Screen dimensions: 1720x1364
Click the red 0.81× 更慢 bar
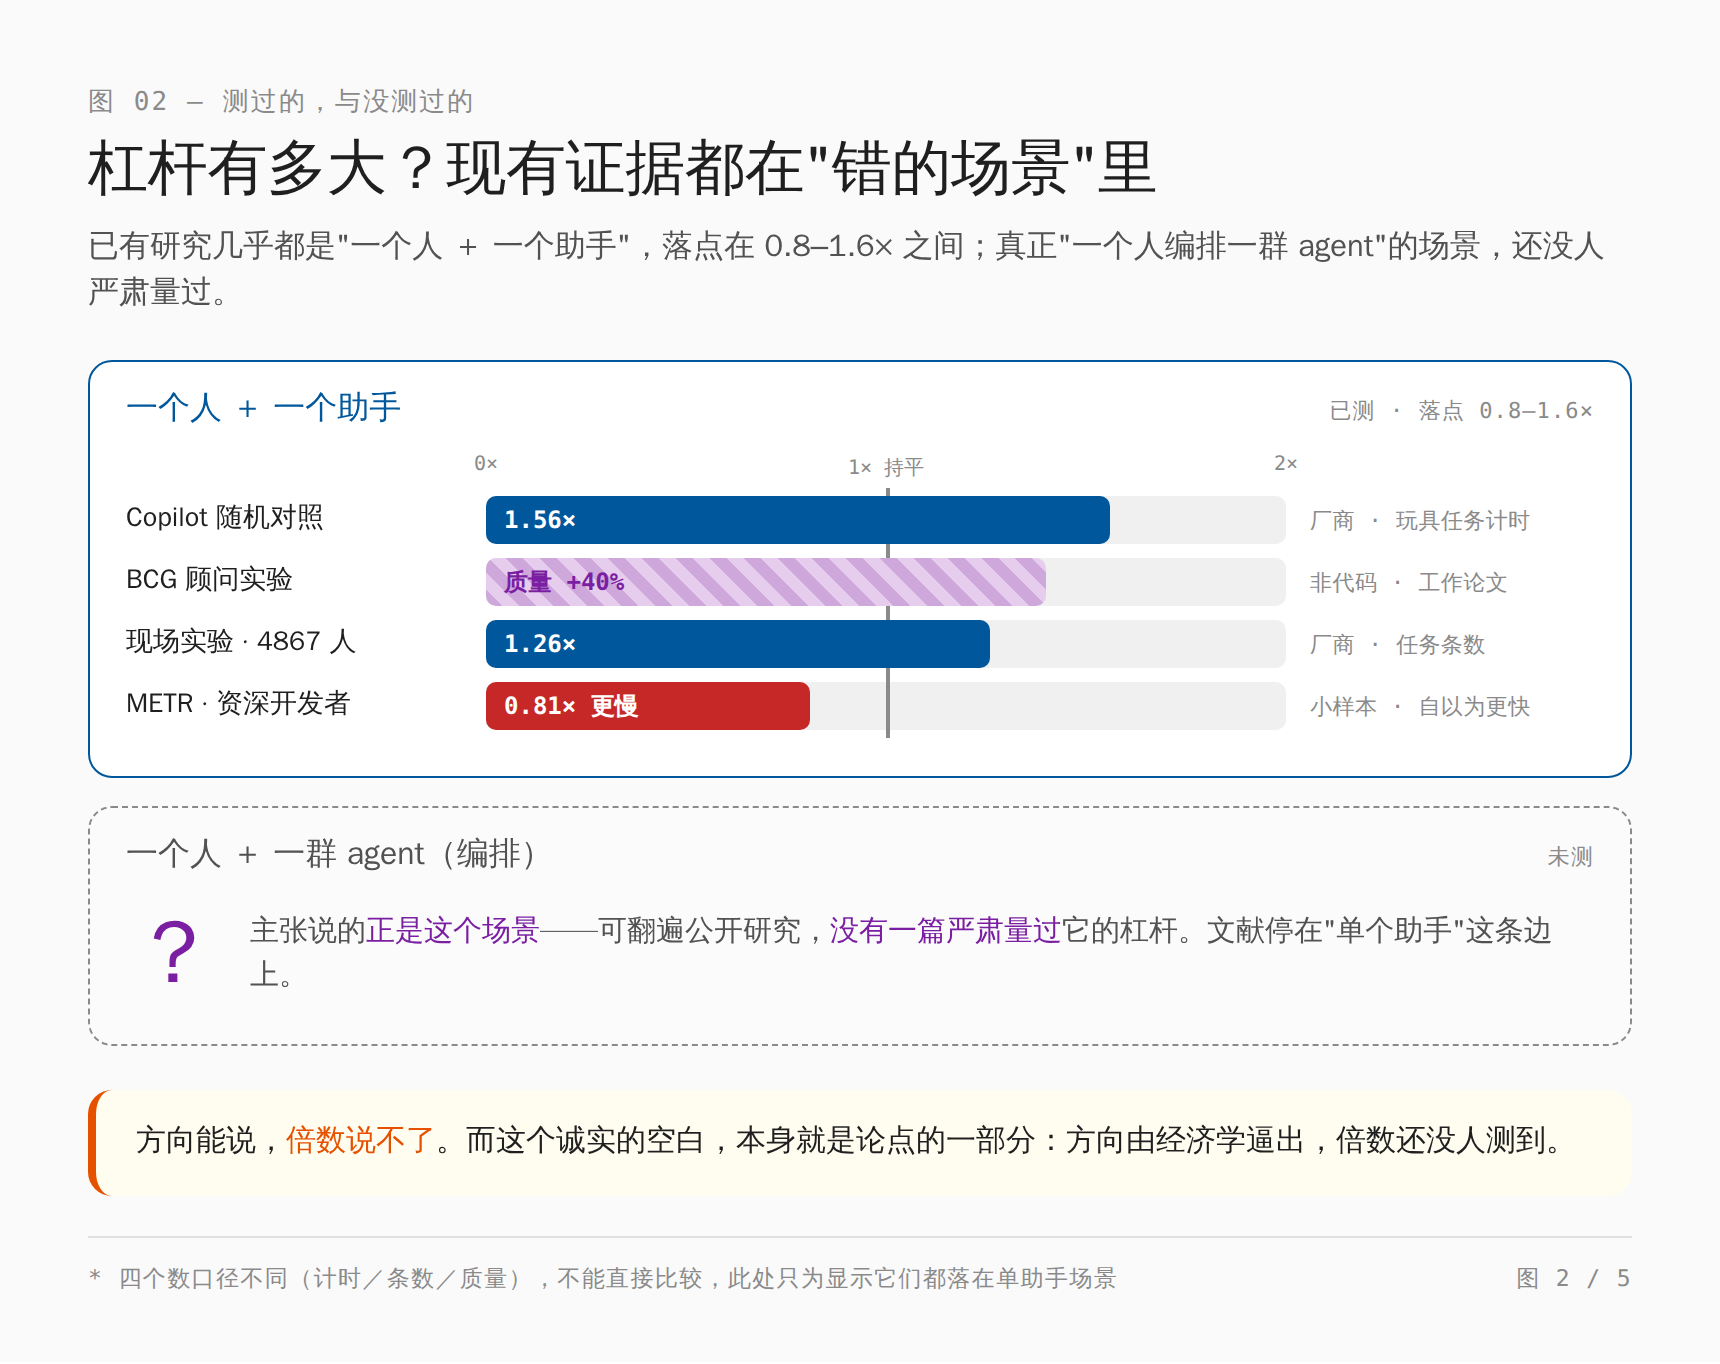click(x=647, y=706)
